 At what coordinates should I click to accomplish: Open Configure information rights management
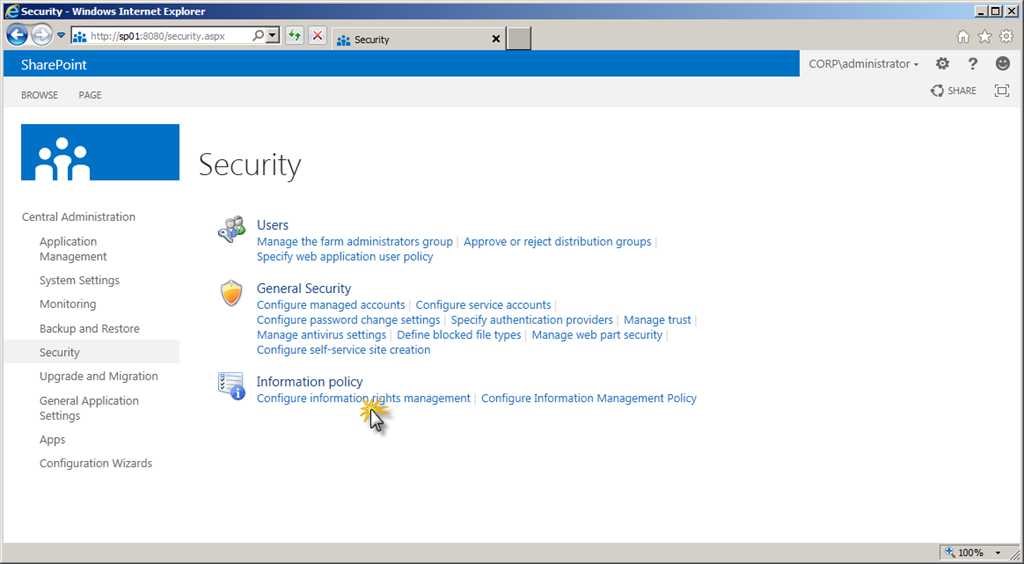pos(363,398)
